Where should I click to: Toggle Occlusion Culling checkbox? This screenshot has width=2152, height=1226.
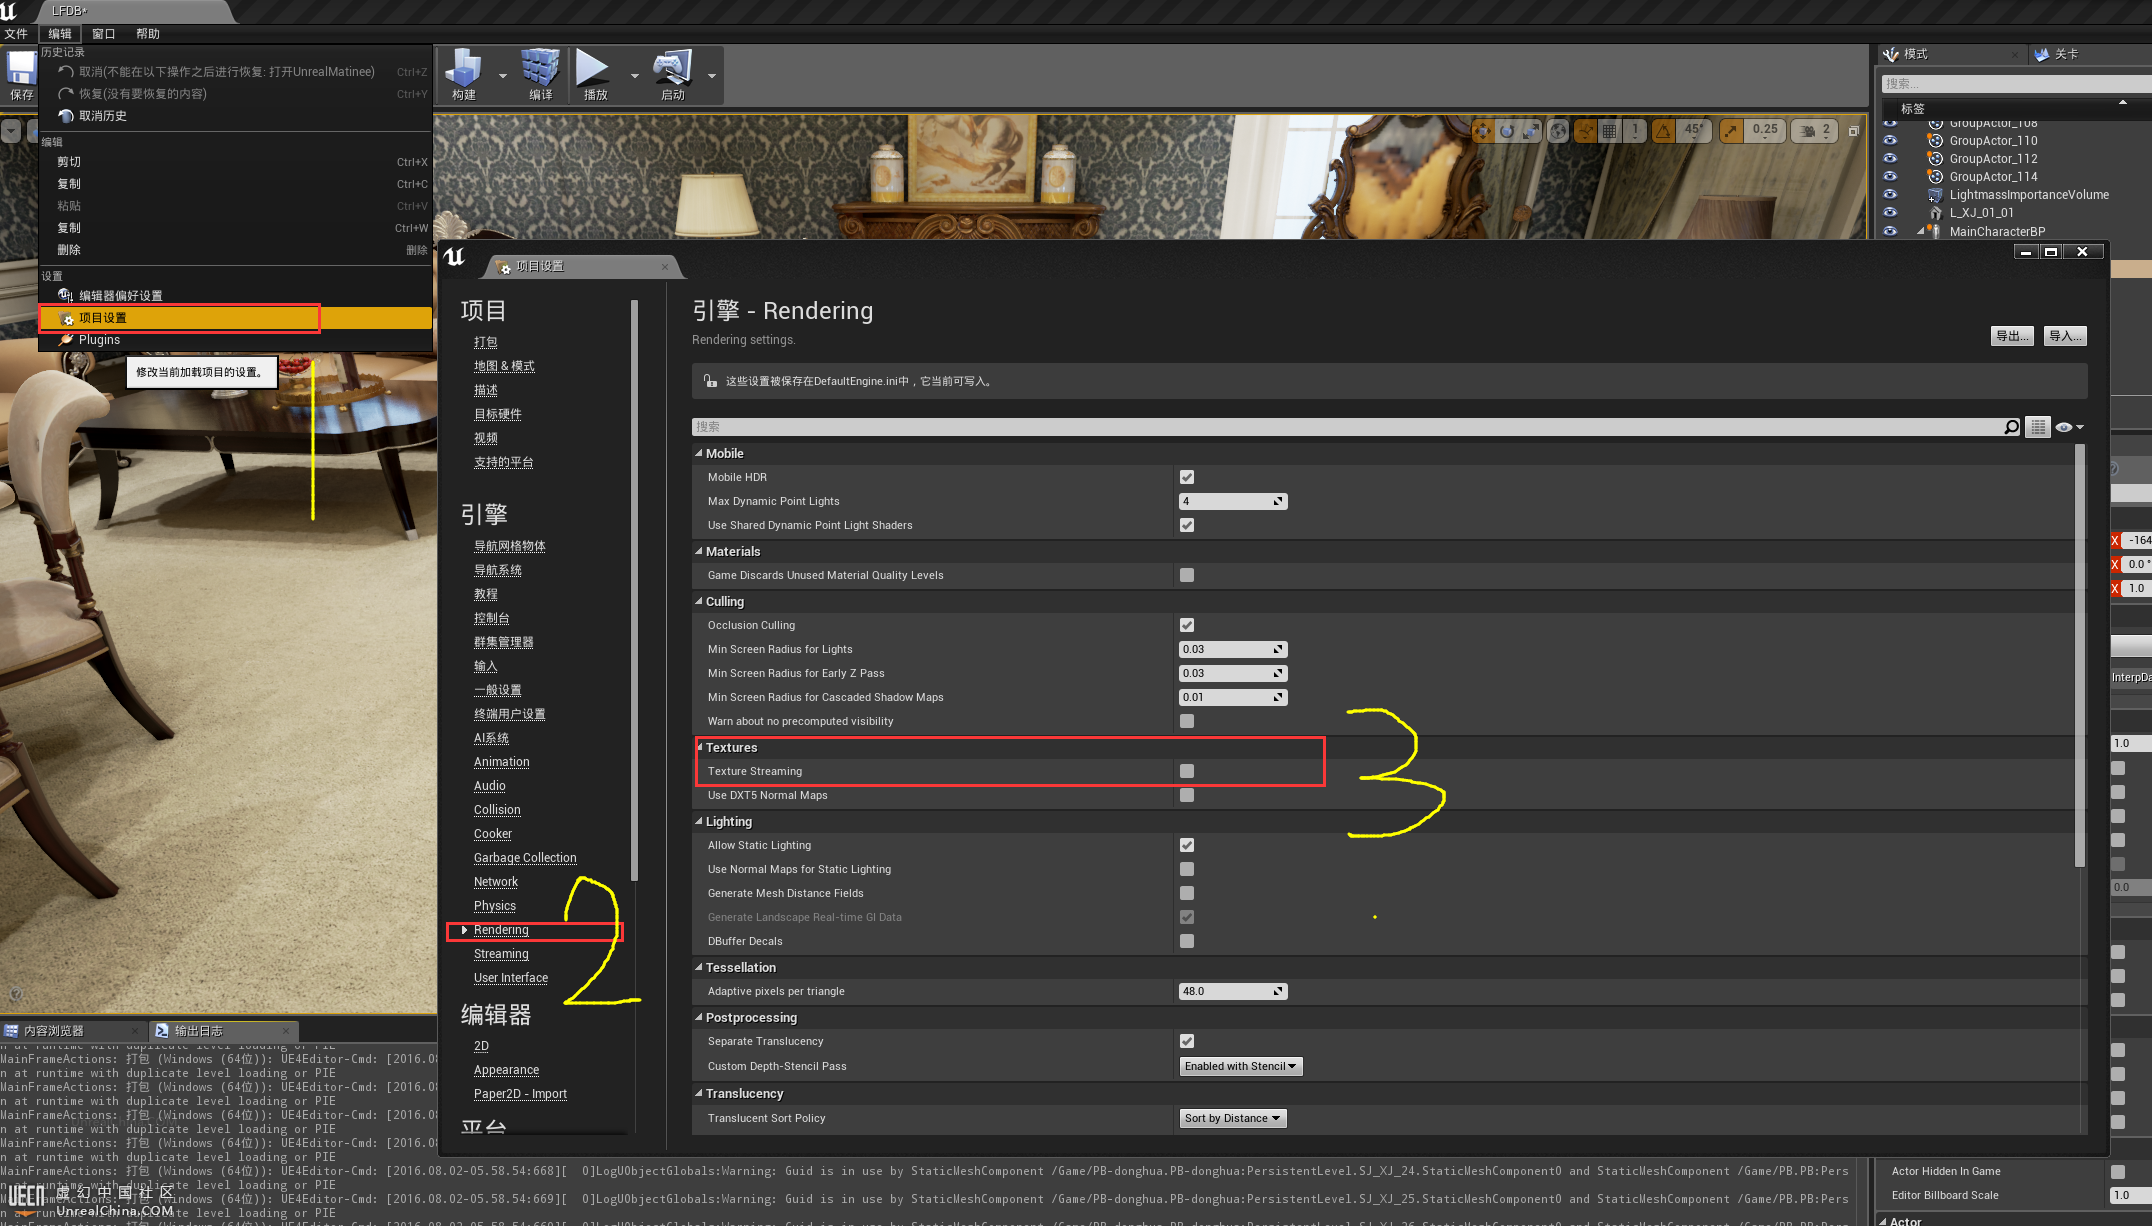pyautogui.click(x=1187, y=625)
